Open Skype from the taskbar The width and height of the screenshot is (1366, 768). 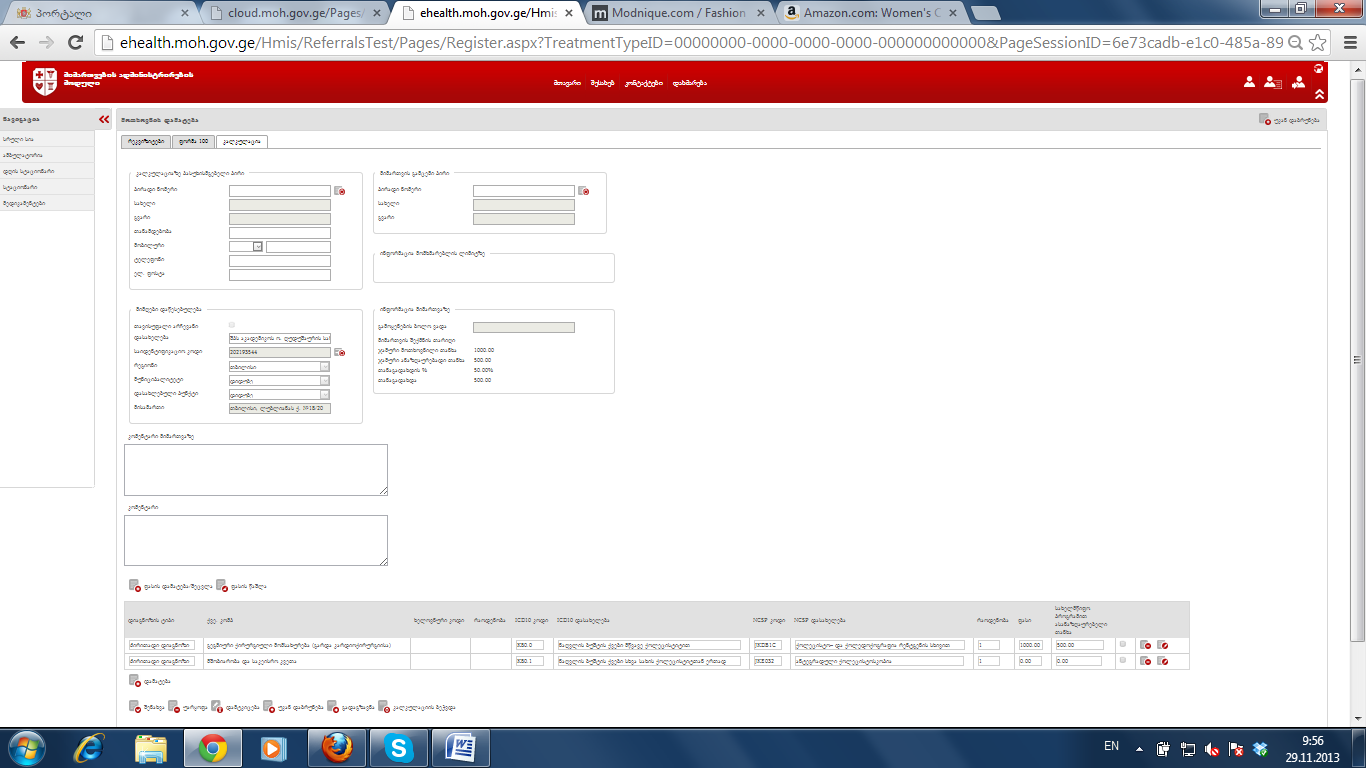(x=398, y=747)
